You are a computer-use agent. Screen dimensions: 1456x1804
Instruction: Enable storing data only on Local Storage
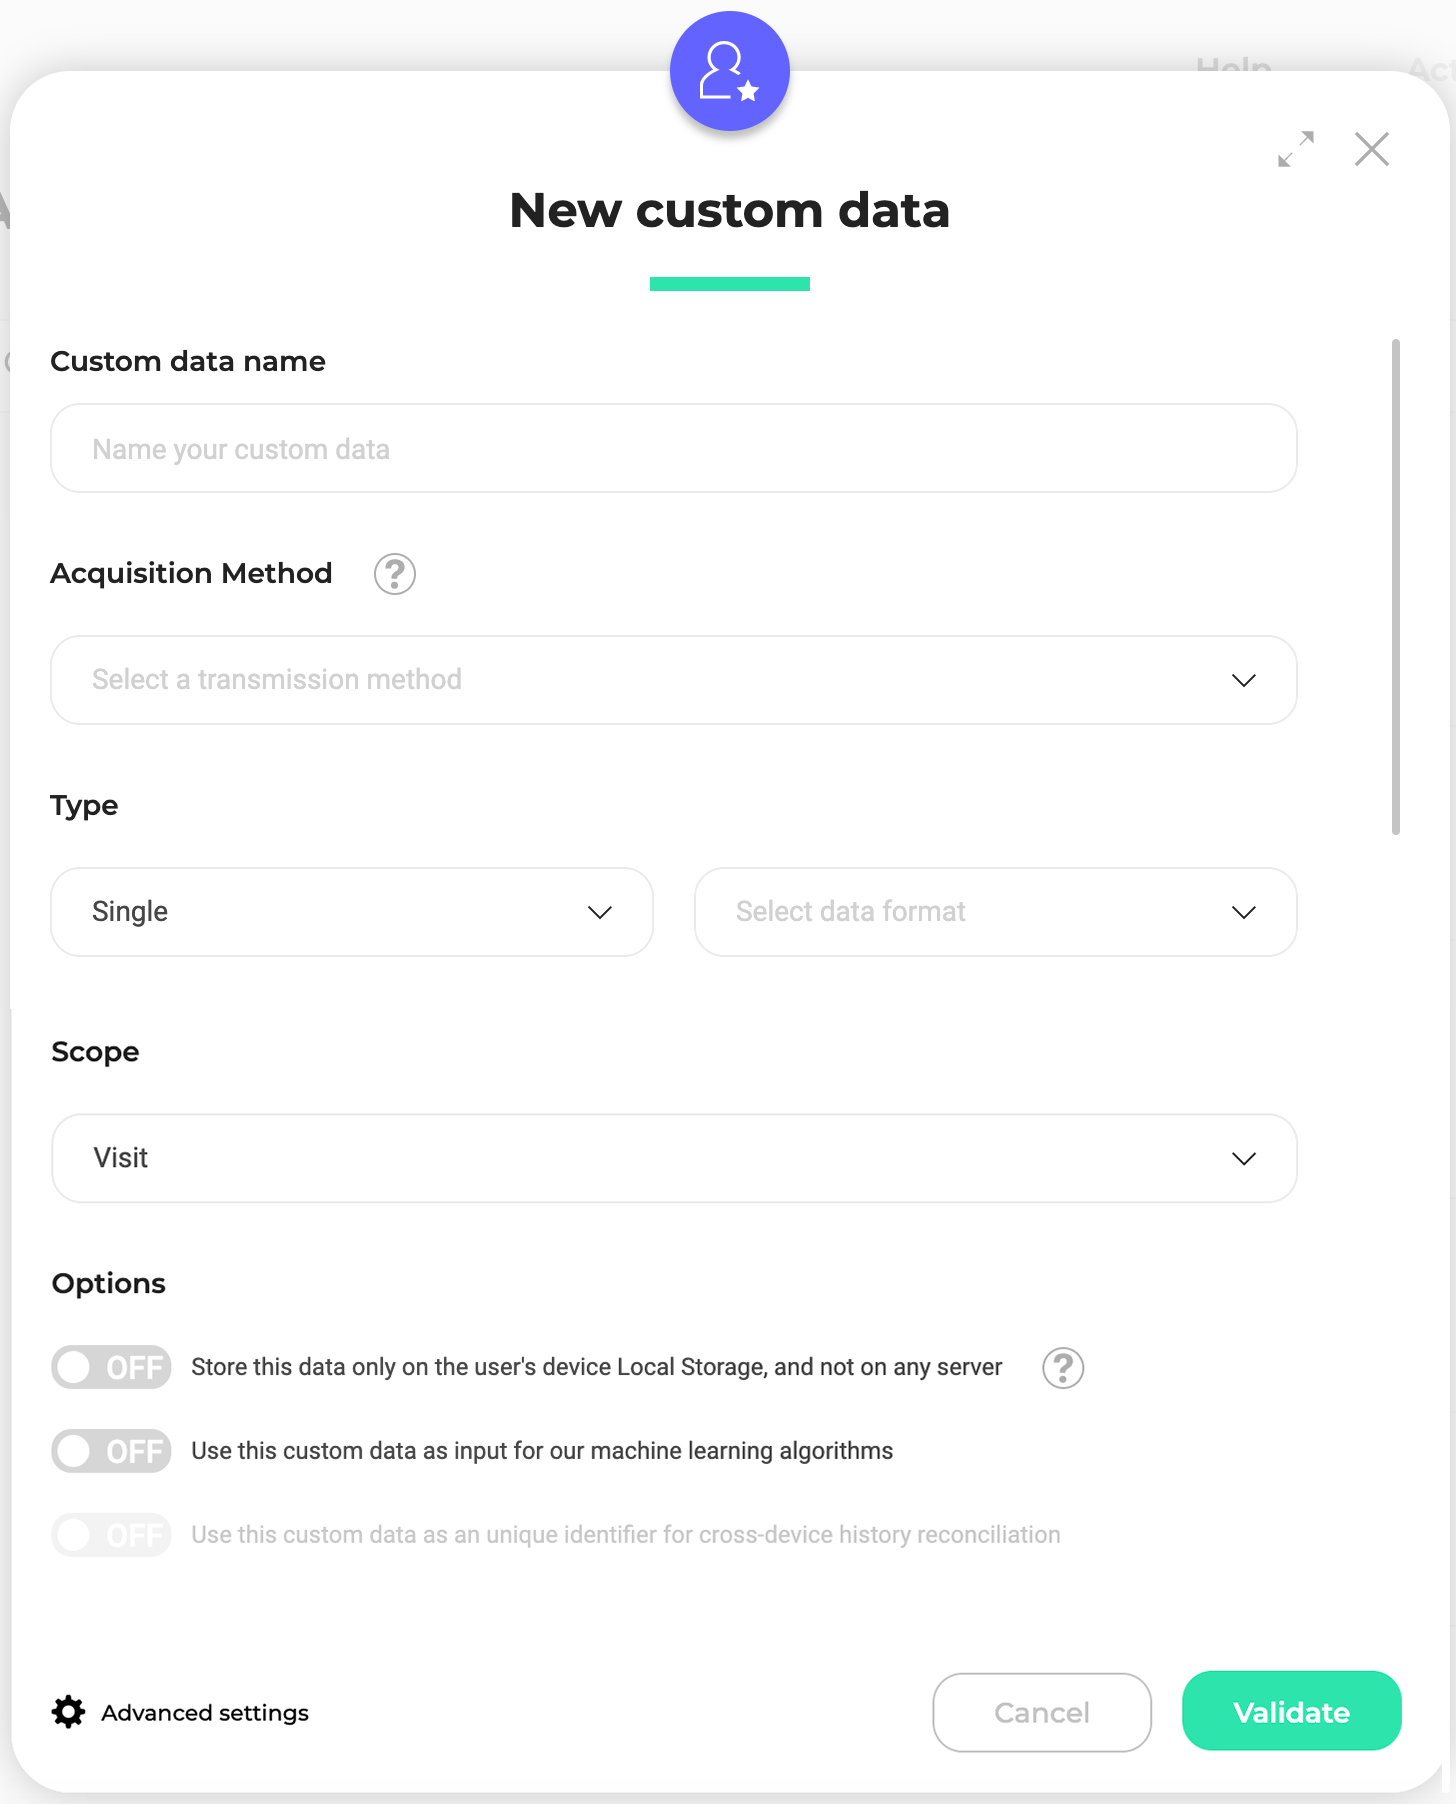click(111, 1367)
